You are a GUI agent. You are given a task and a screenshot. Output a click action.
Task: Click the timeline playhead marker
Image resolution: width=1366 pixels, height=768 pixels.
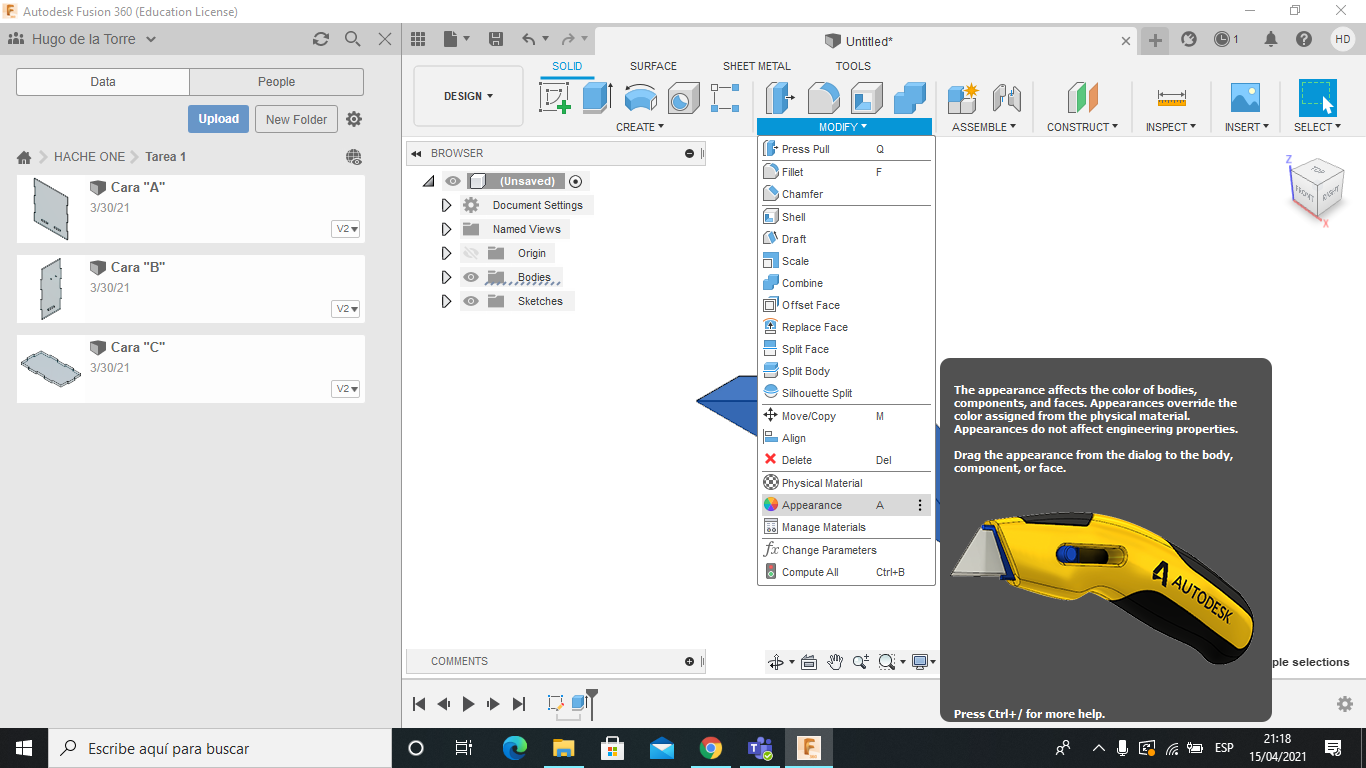tap(592, 702)
